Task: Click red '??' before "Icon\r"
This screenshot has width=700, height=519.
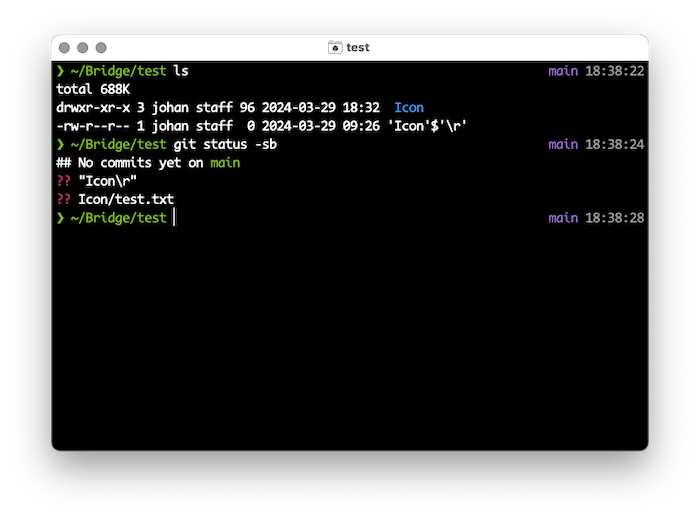Action: click(x=63, y=181)
